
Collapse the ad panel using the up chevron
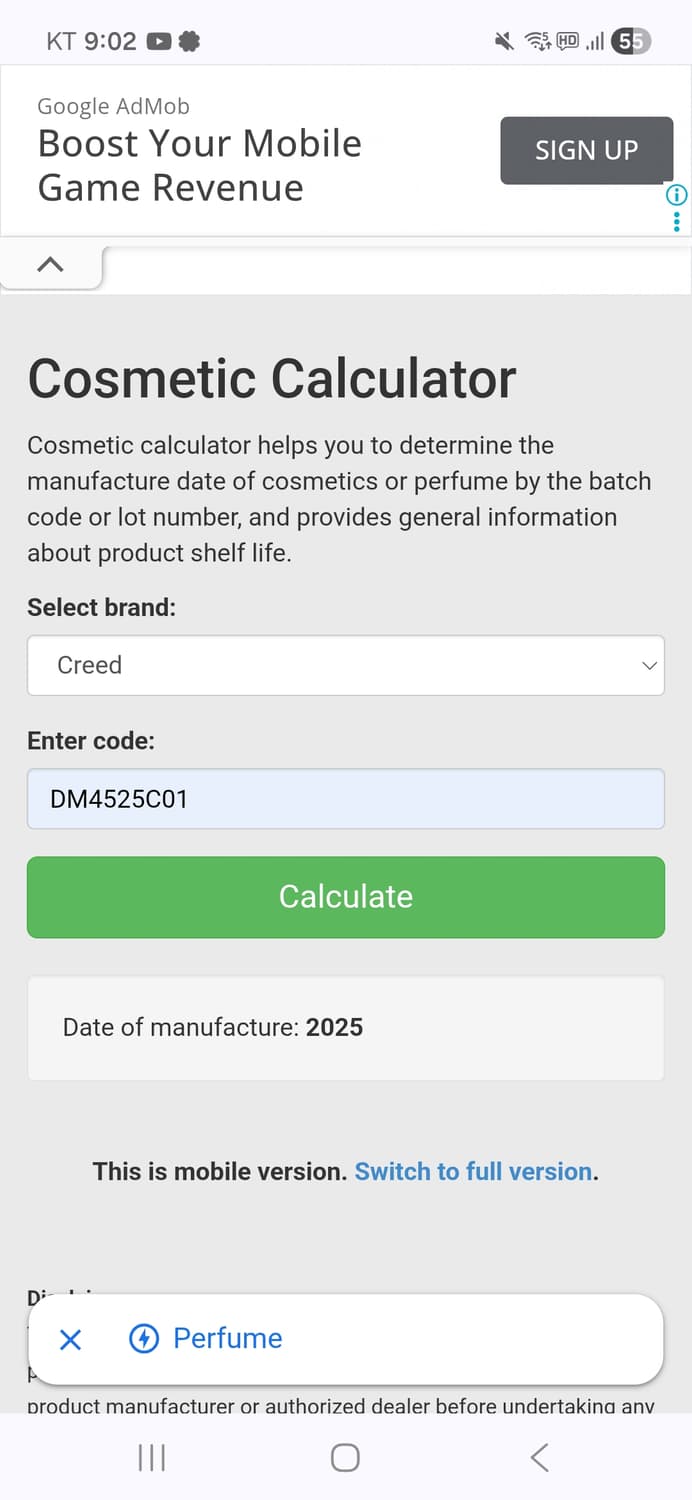pos(50,265)
